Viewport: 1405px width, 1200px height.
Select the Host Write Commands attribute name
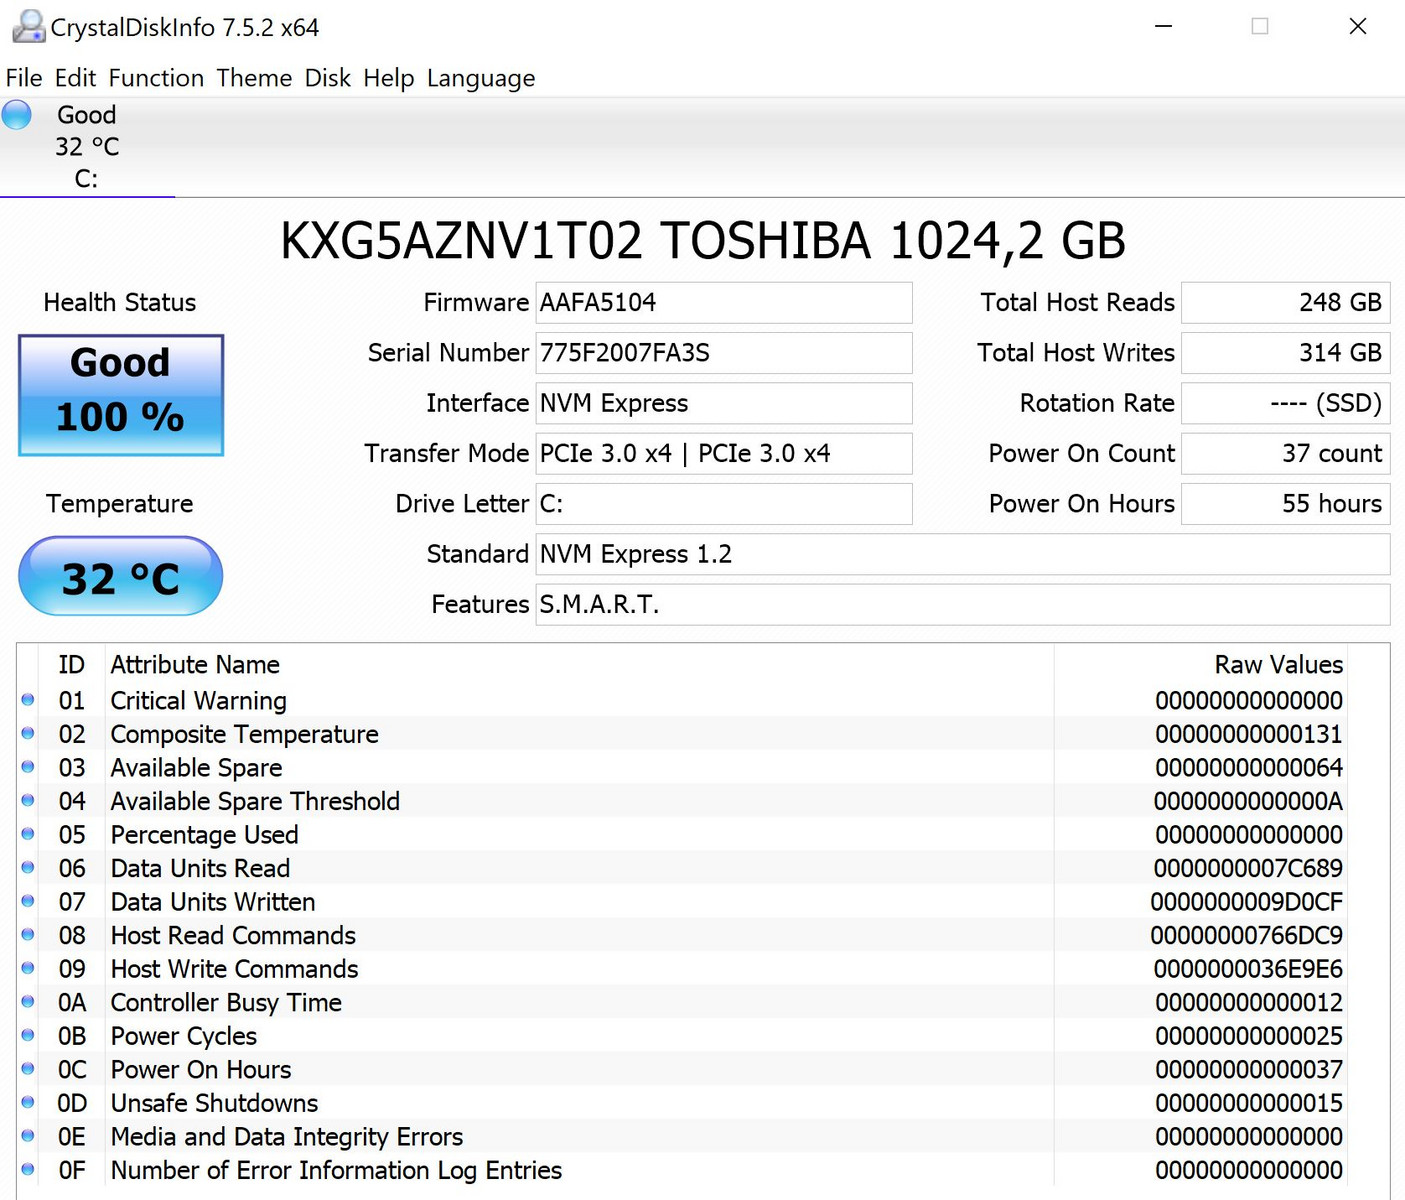[x=234, y=968]
